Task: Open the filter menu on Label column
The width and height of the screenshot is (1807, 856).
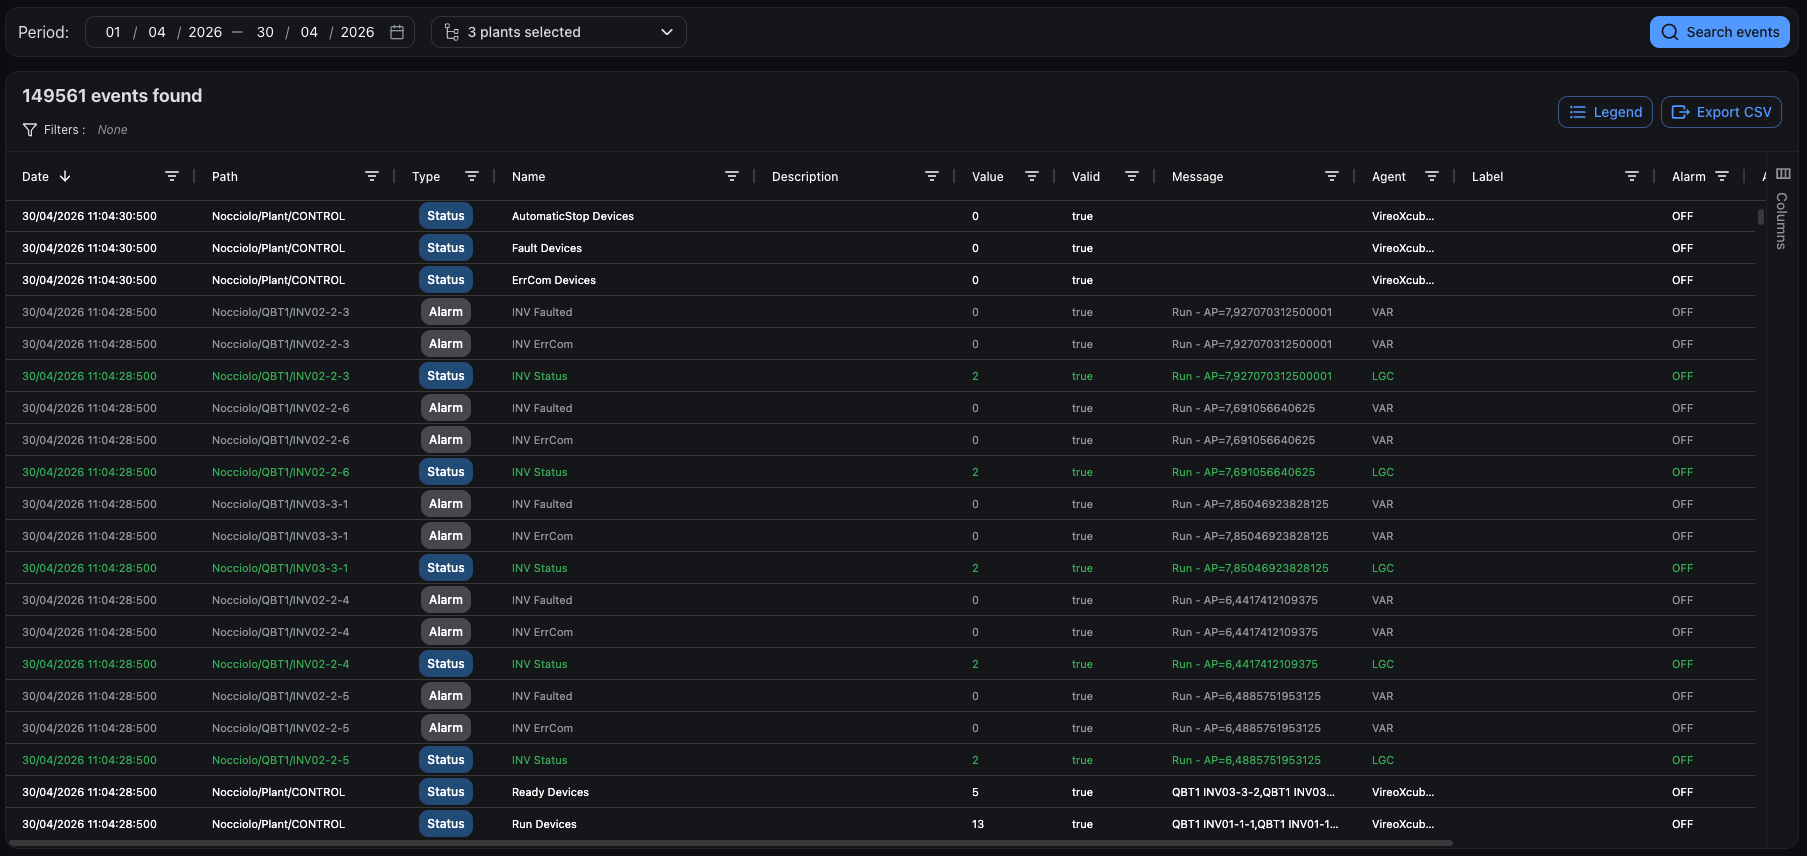Action: 1632,176
